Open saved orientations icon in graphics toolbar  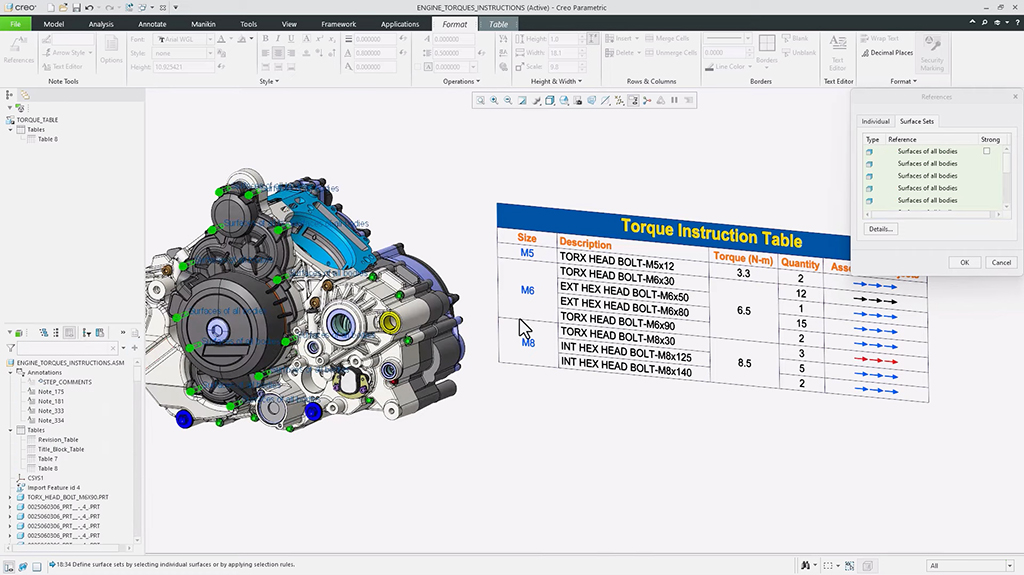(x=564, y=101)
